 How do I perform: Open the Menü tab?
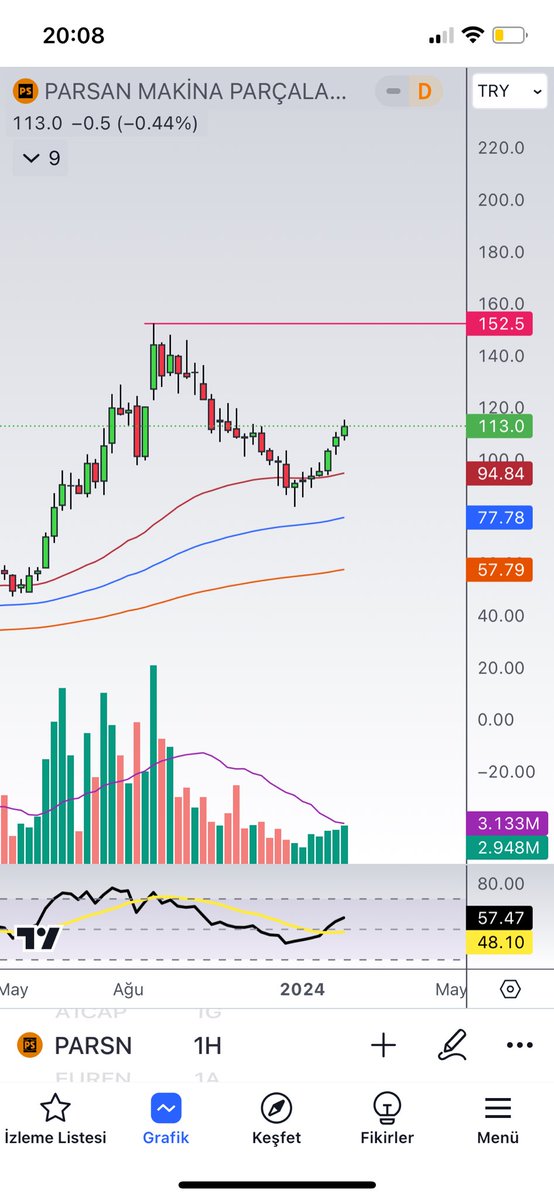click(498, 1118)
